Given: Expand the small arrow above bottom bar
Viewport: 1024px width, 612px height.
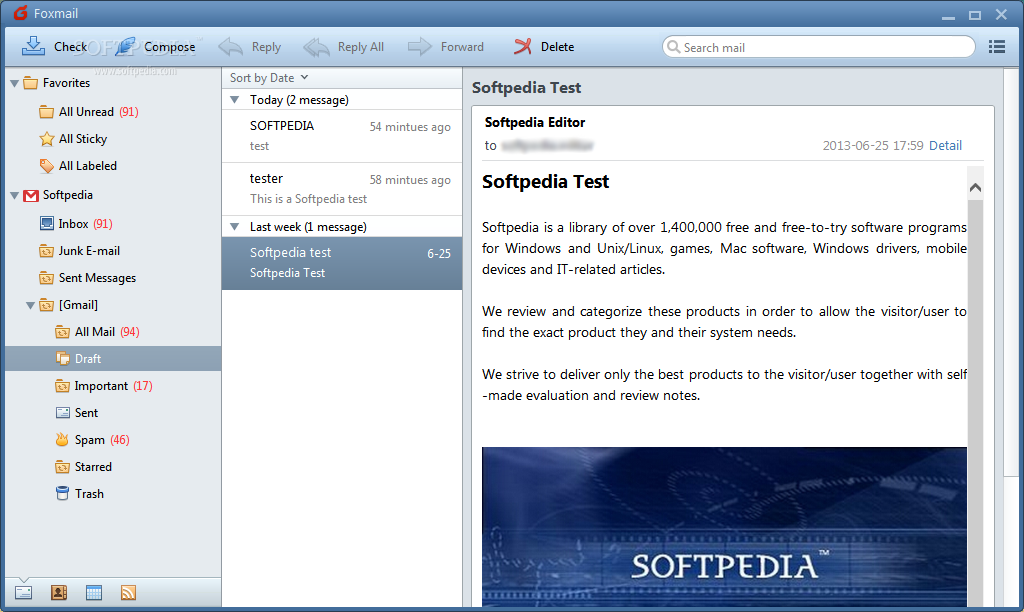Looking at the screenshot, I should click(24, 580).
